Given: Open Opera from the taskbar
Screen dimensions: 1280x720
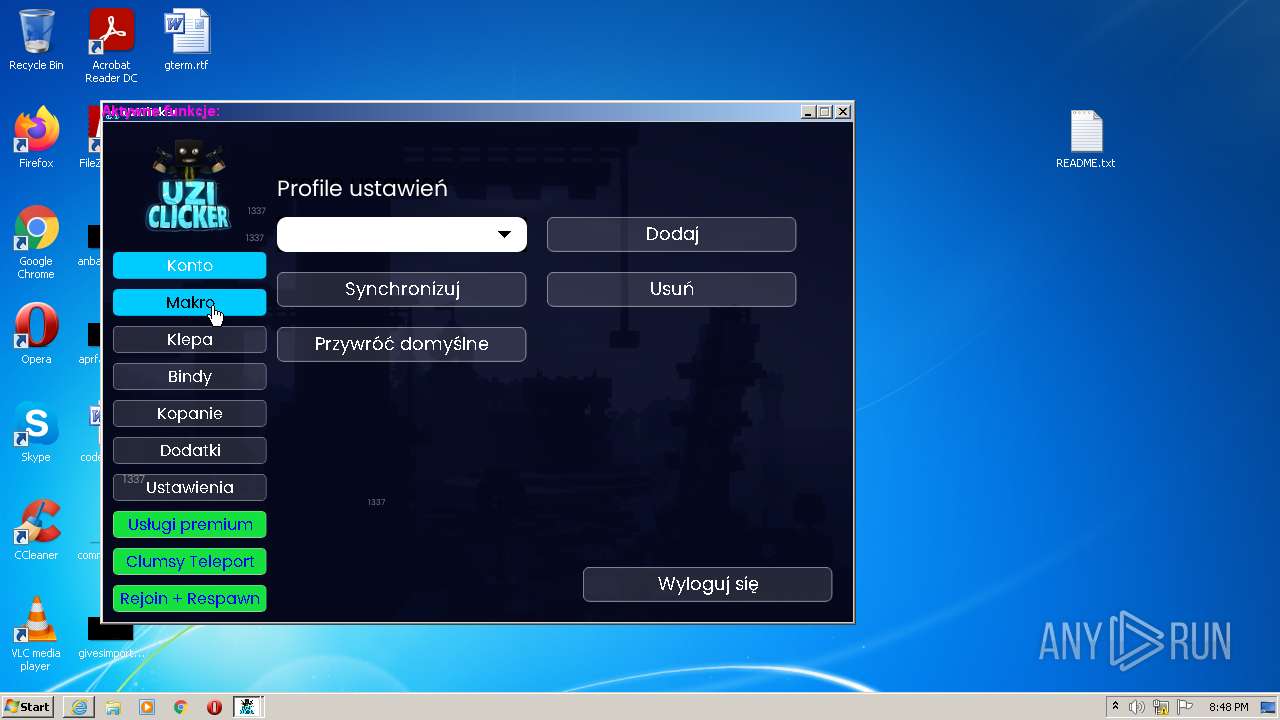Looking at the screenshot, I should point(214,707).
